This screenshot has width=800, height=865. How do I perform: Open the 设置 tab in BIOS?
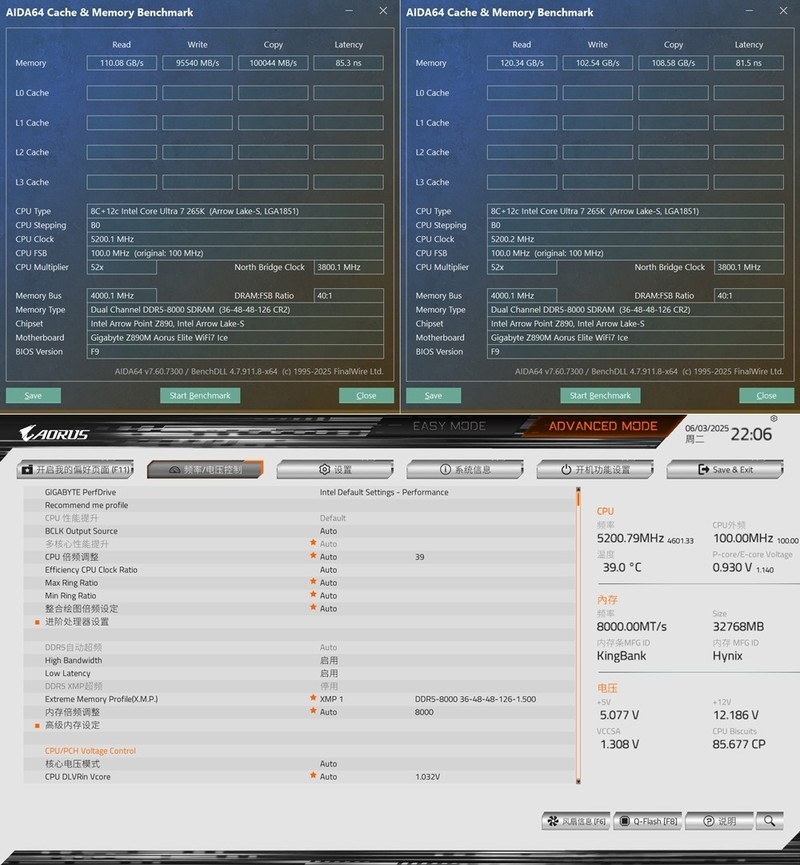(335, 469)
